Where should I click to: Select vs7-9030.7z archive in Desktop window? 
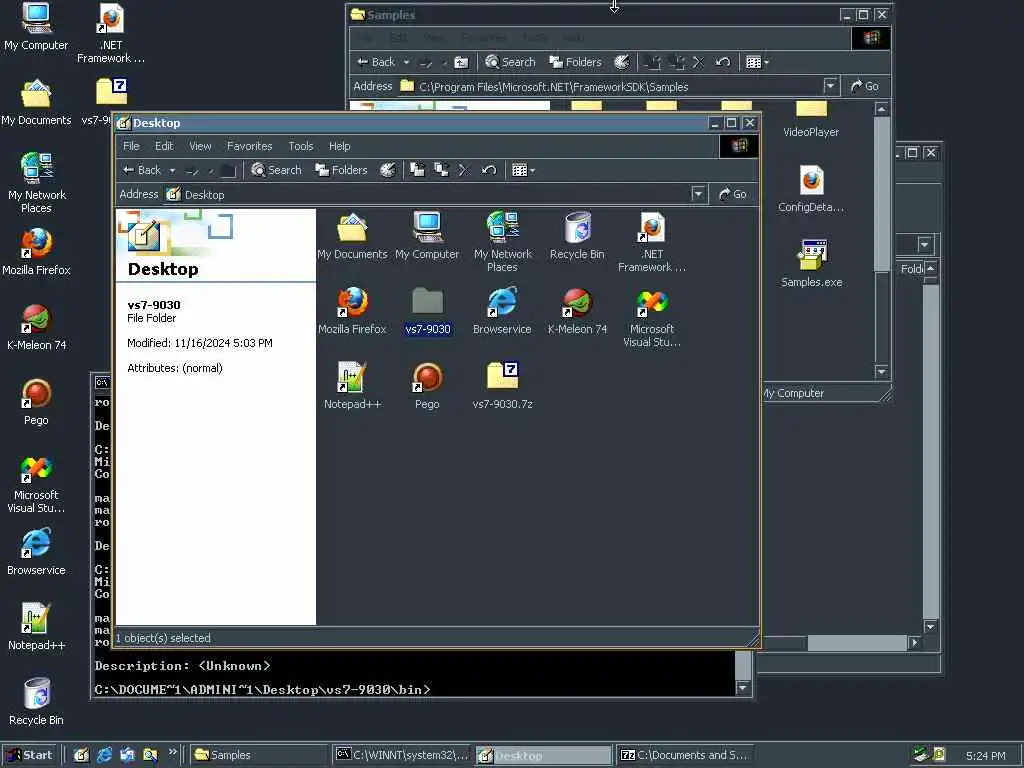(502, 386)
